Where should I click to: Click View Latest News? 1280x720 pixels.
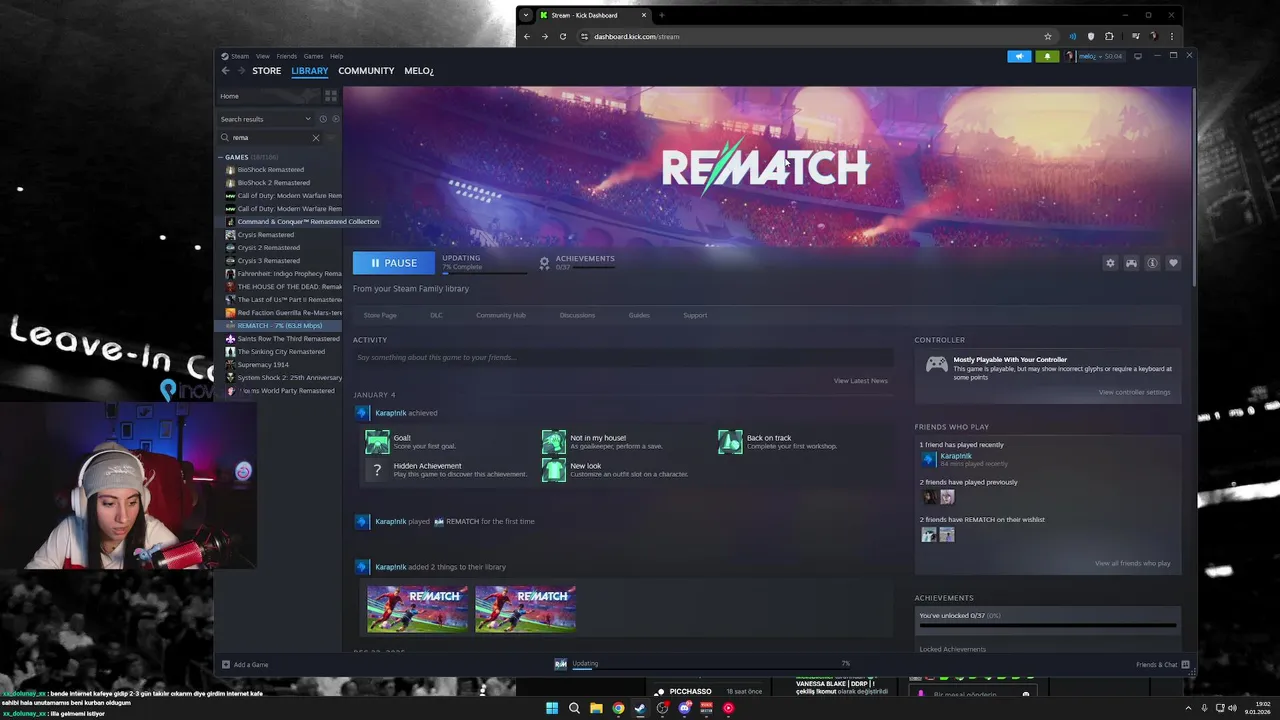click(x=861, y=381)
